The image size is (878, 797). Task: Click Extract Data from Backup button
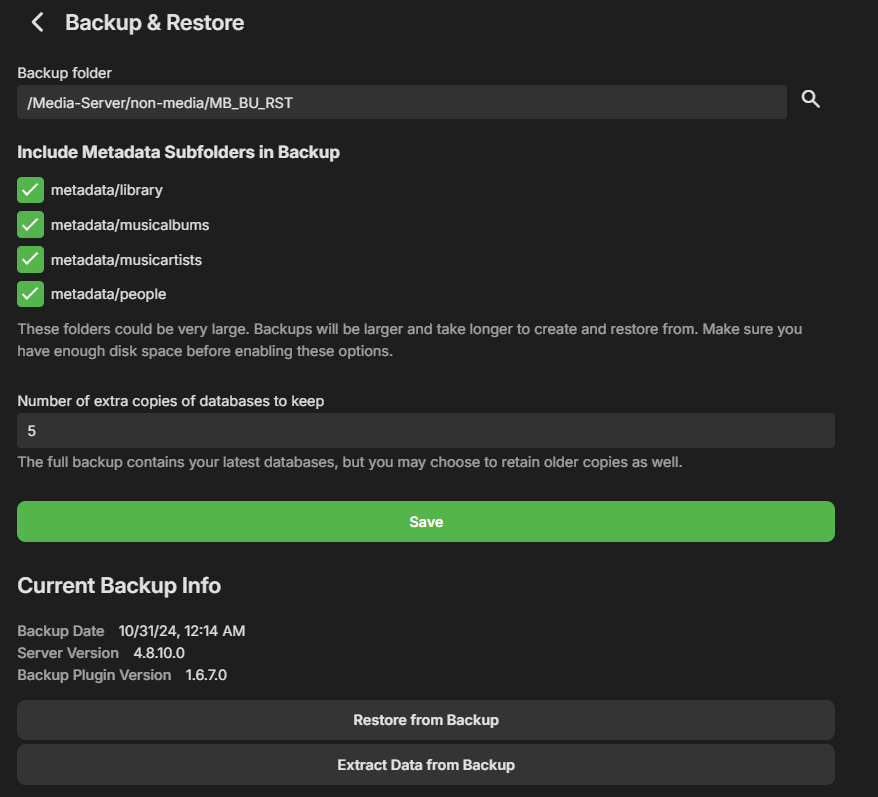click(426, 765)
